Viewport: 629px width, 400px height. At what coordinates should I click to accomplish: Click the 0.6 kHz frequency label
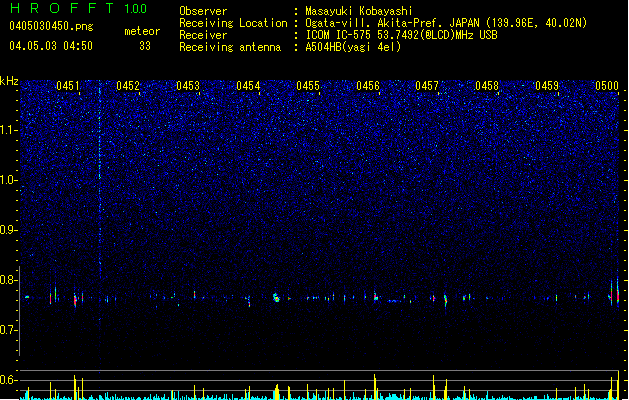tap(9, 380)
